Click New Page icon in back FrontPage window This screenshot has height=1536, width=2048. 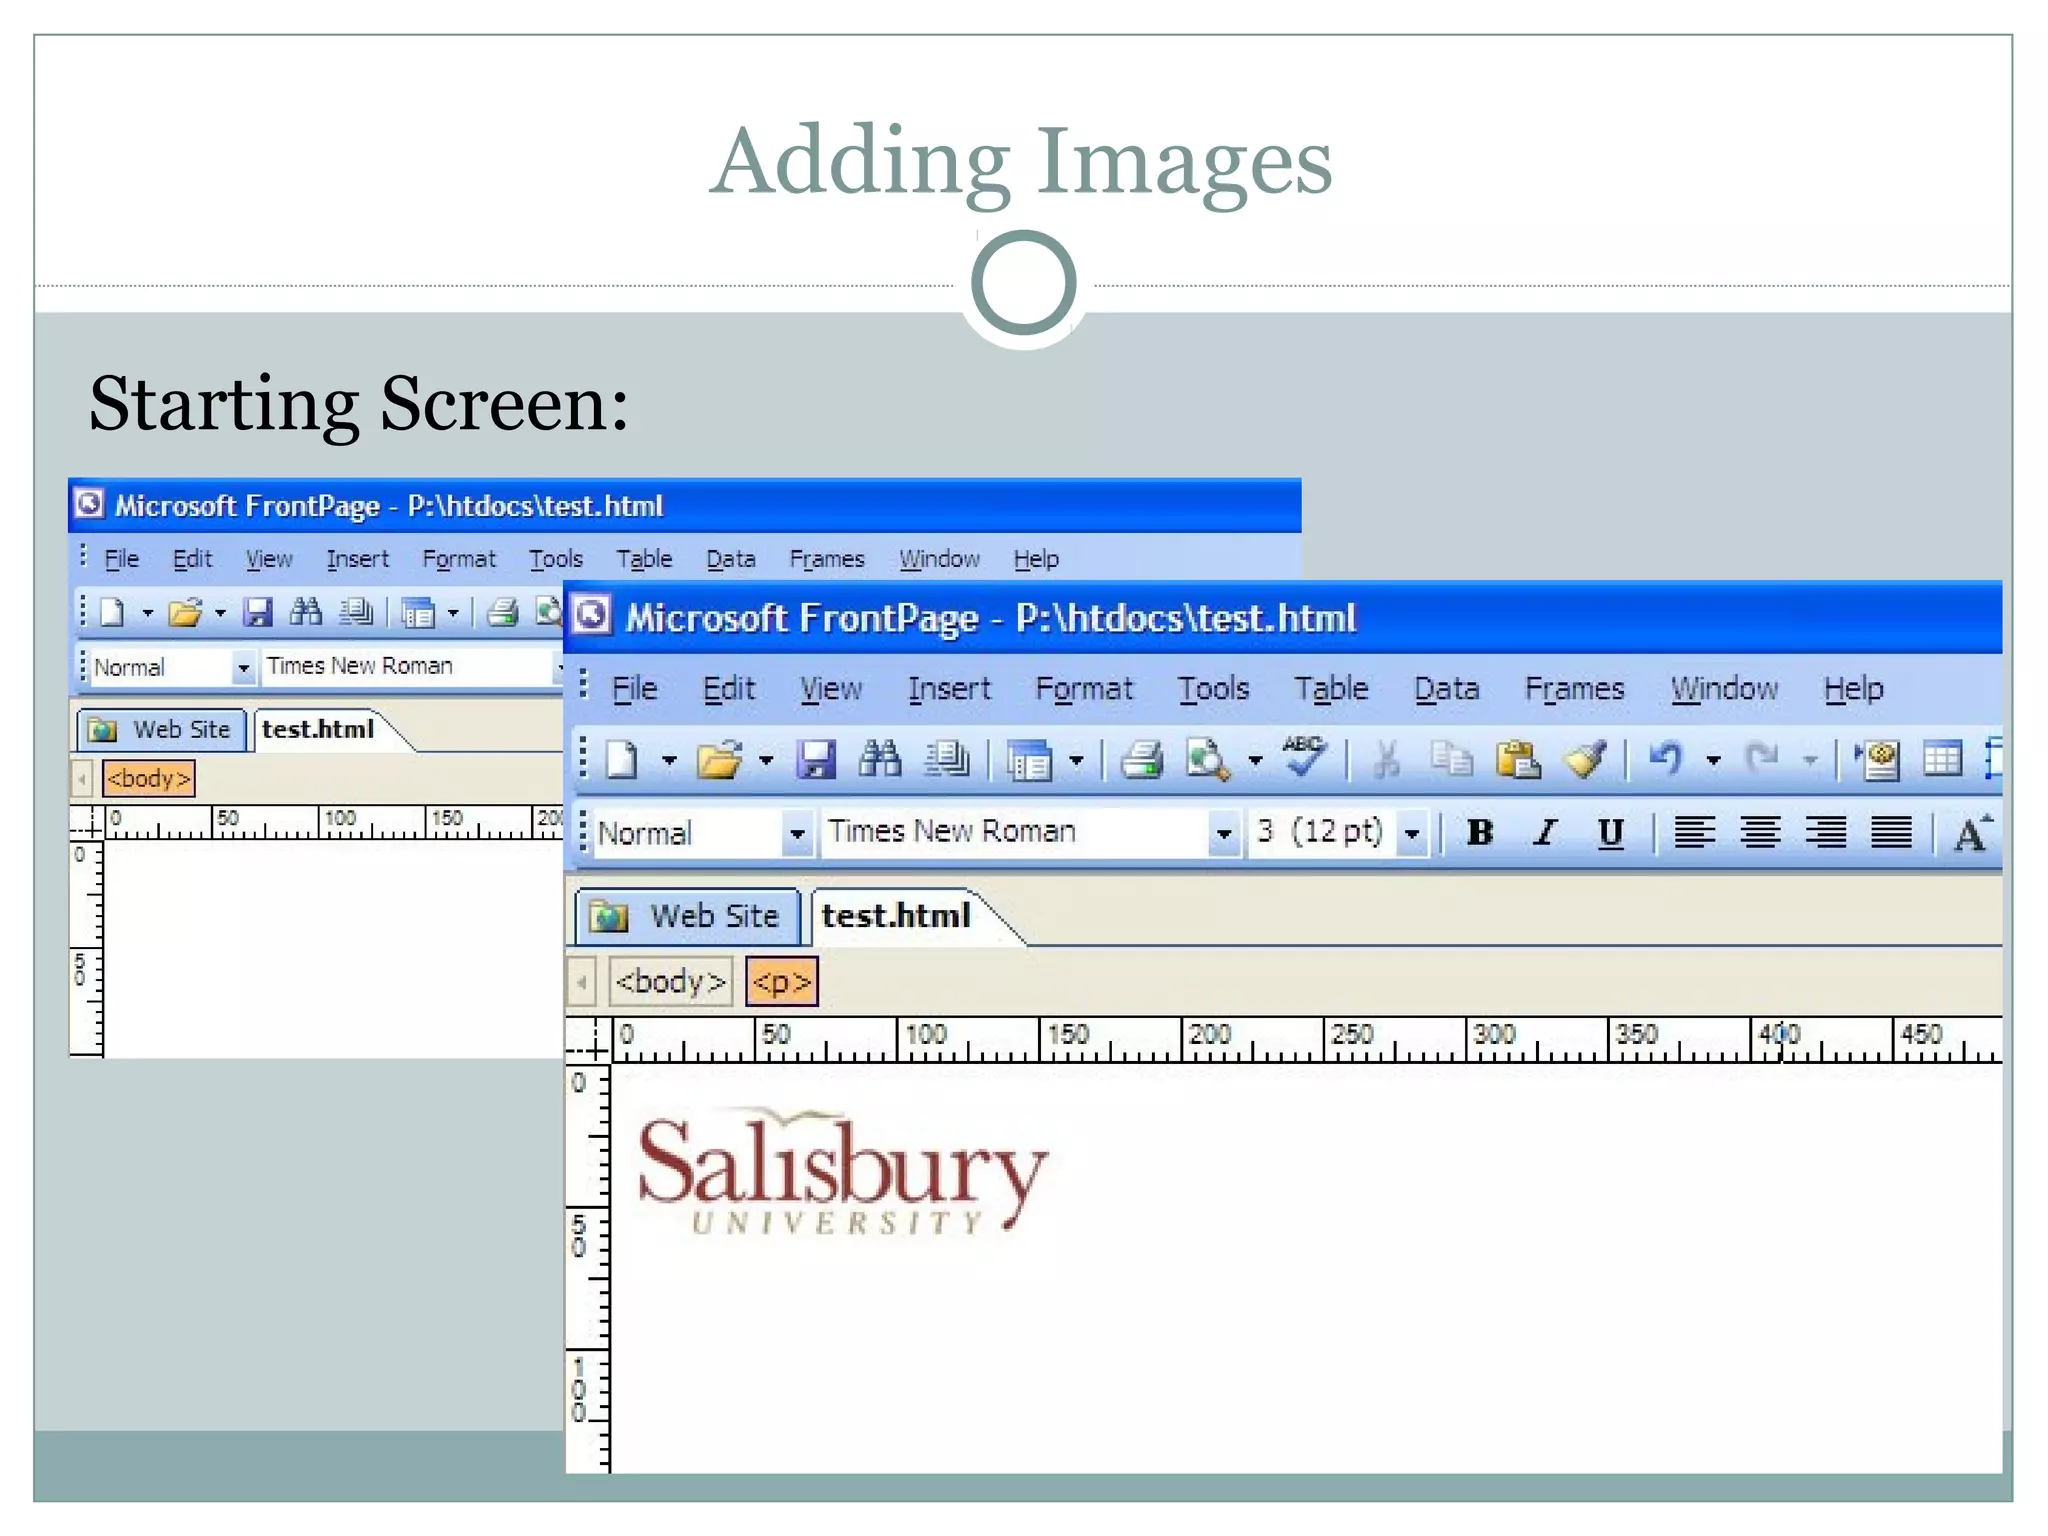(x=112, y=612)
